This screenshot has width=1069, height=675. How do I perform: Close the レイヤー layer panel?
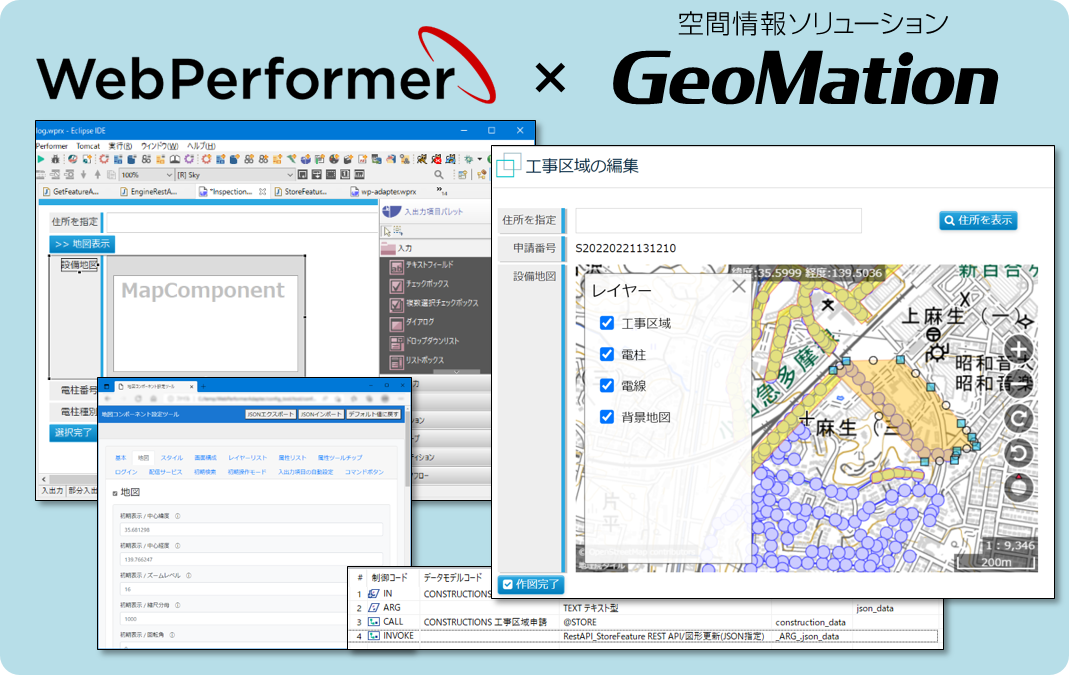[x=738, y=288]
